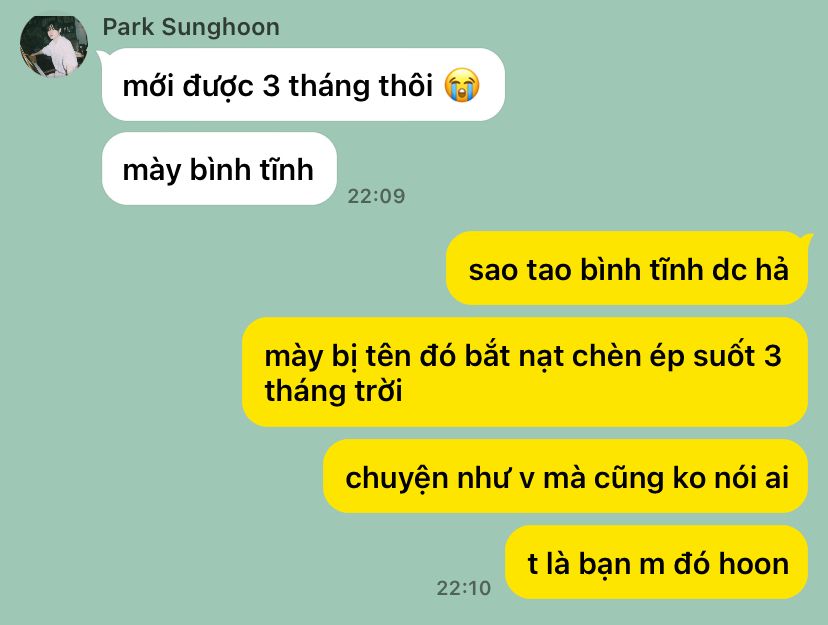Select the 'mày bình tĩnh' message bubble
828x625 pixels.
pos(219,169)
